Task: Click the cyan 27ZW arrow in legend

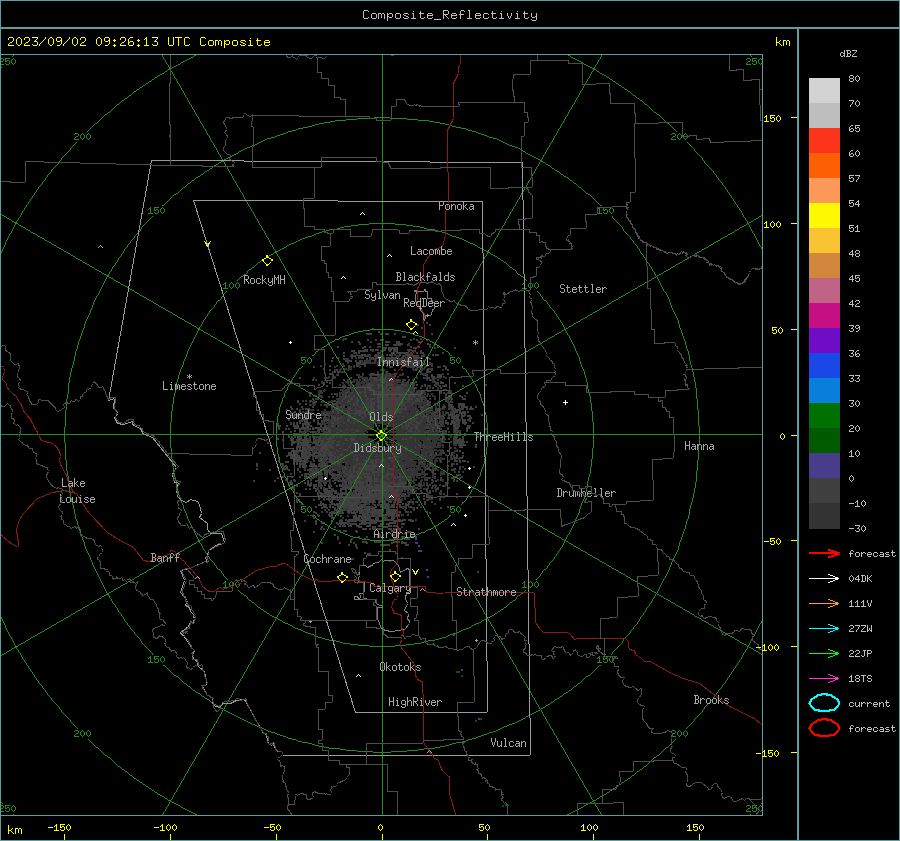Action: [x=824, y=629]
